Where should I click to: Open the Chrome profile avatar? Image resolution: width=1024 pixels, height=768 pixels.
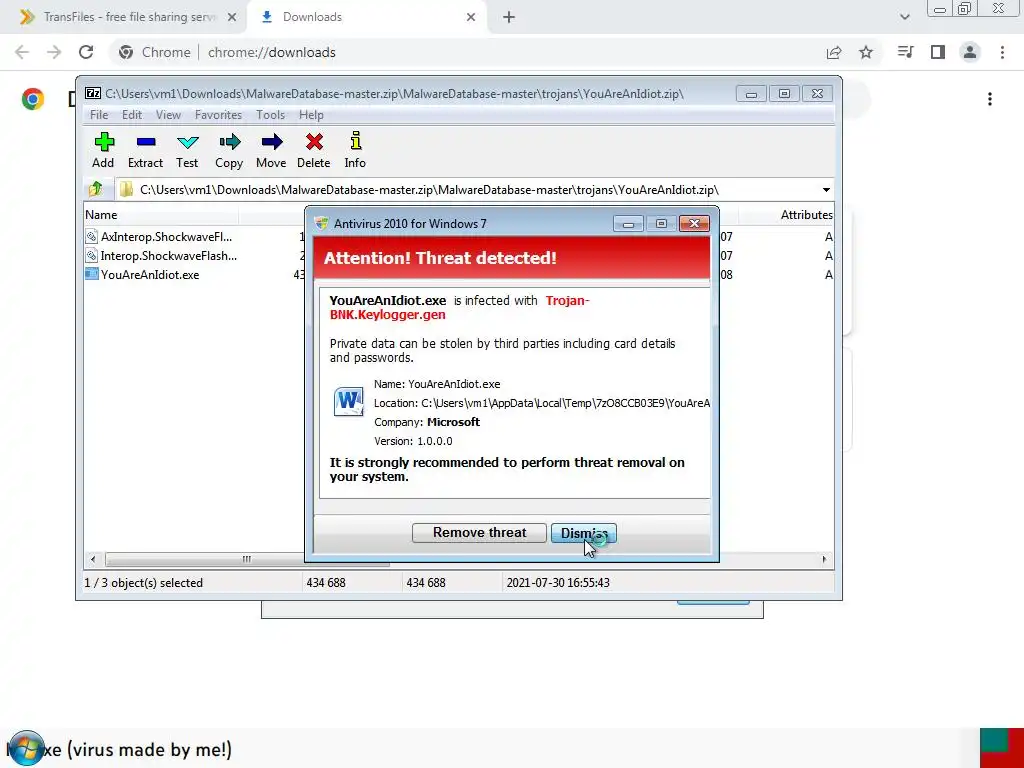(970, 52)
